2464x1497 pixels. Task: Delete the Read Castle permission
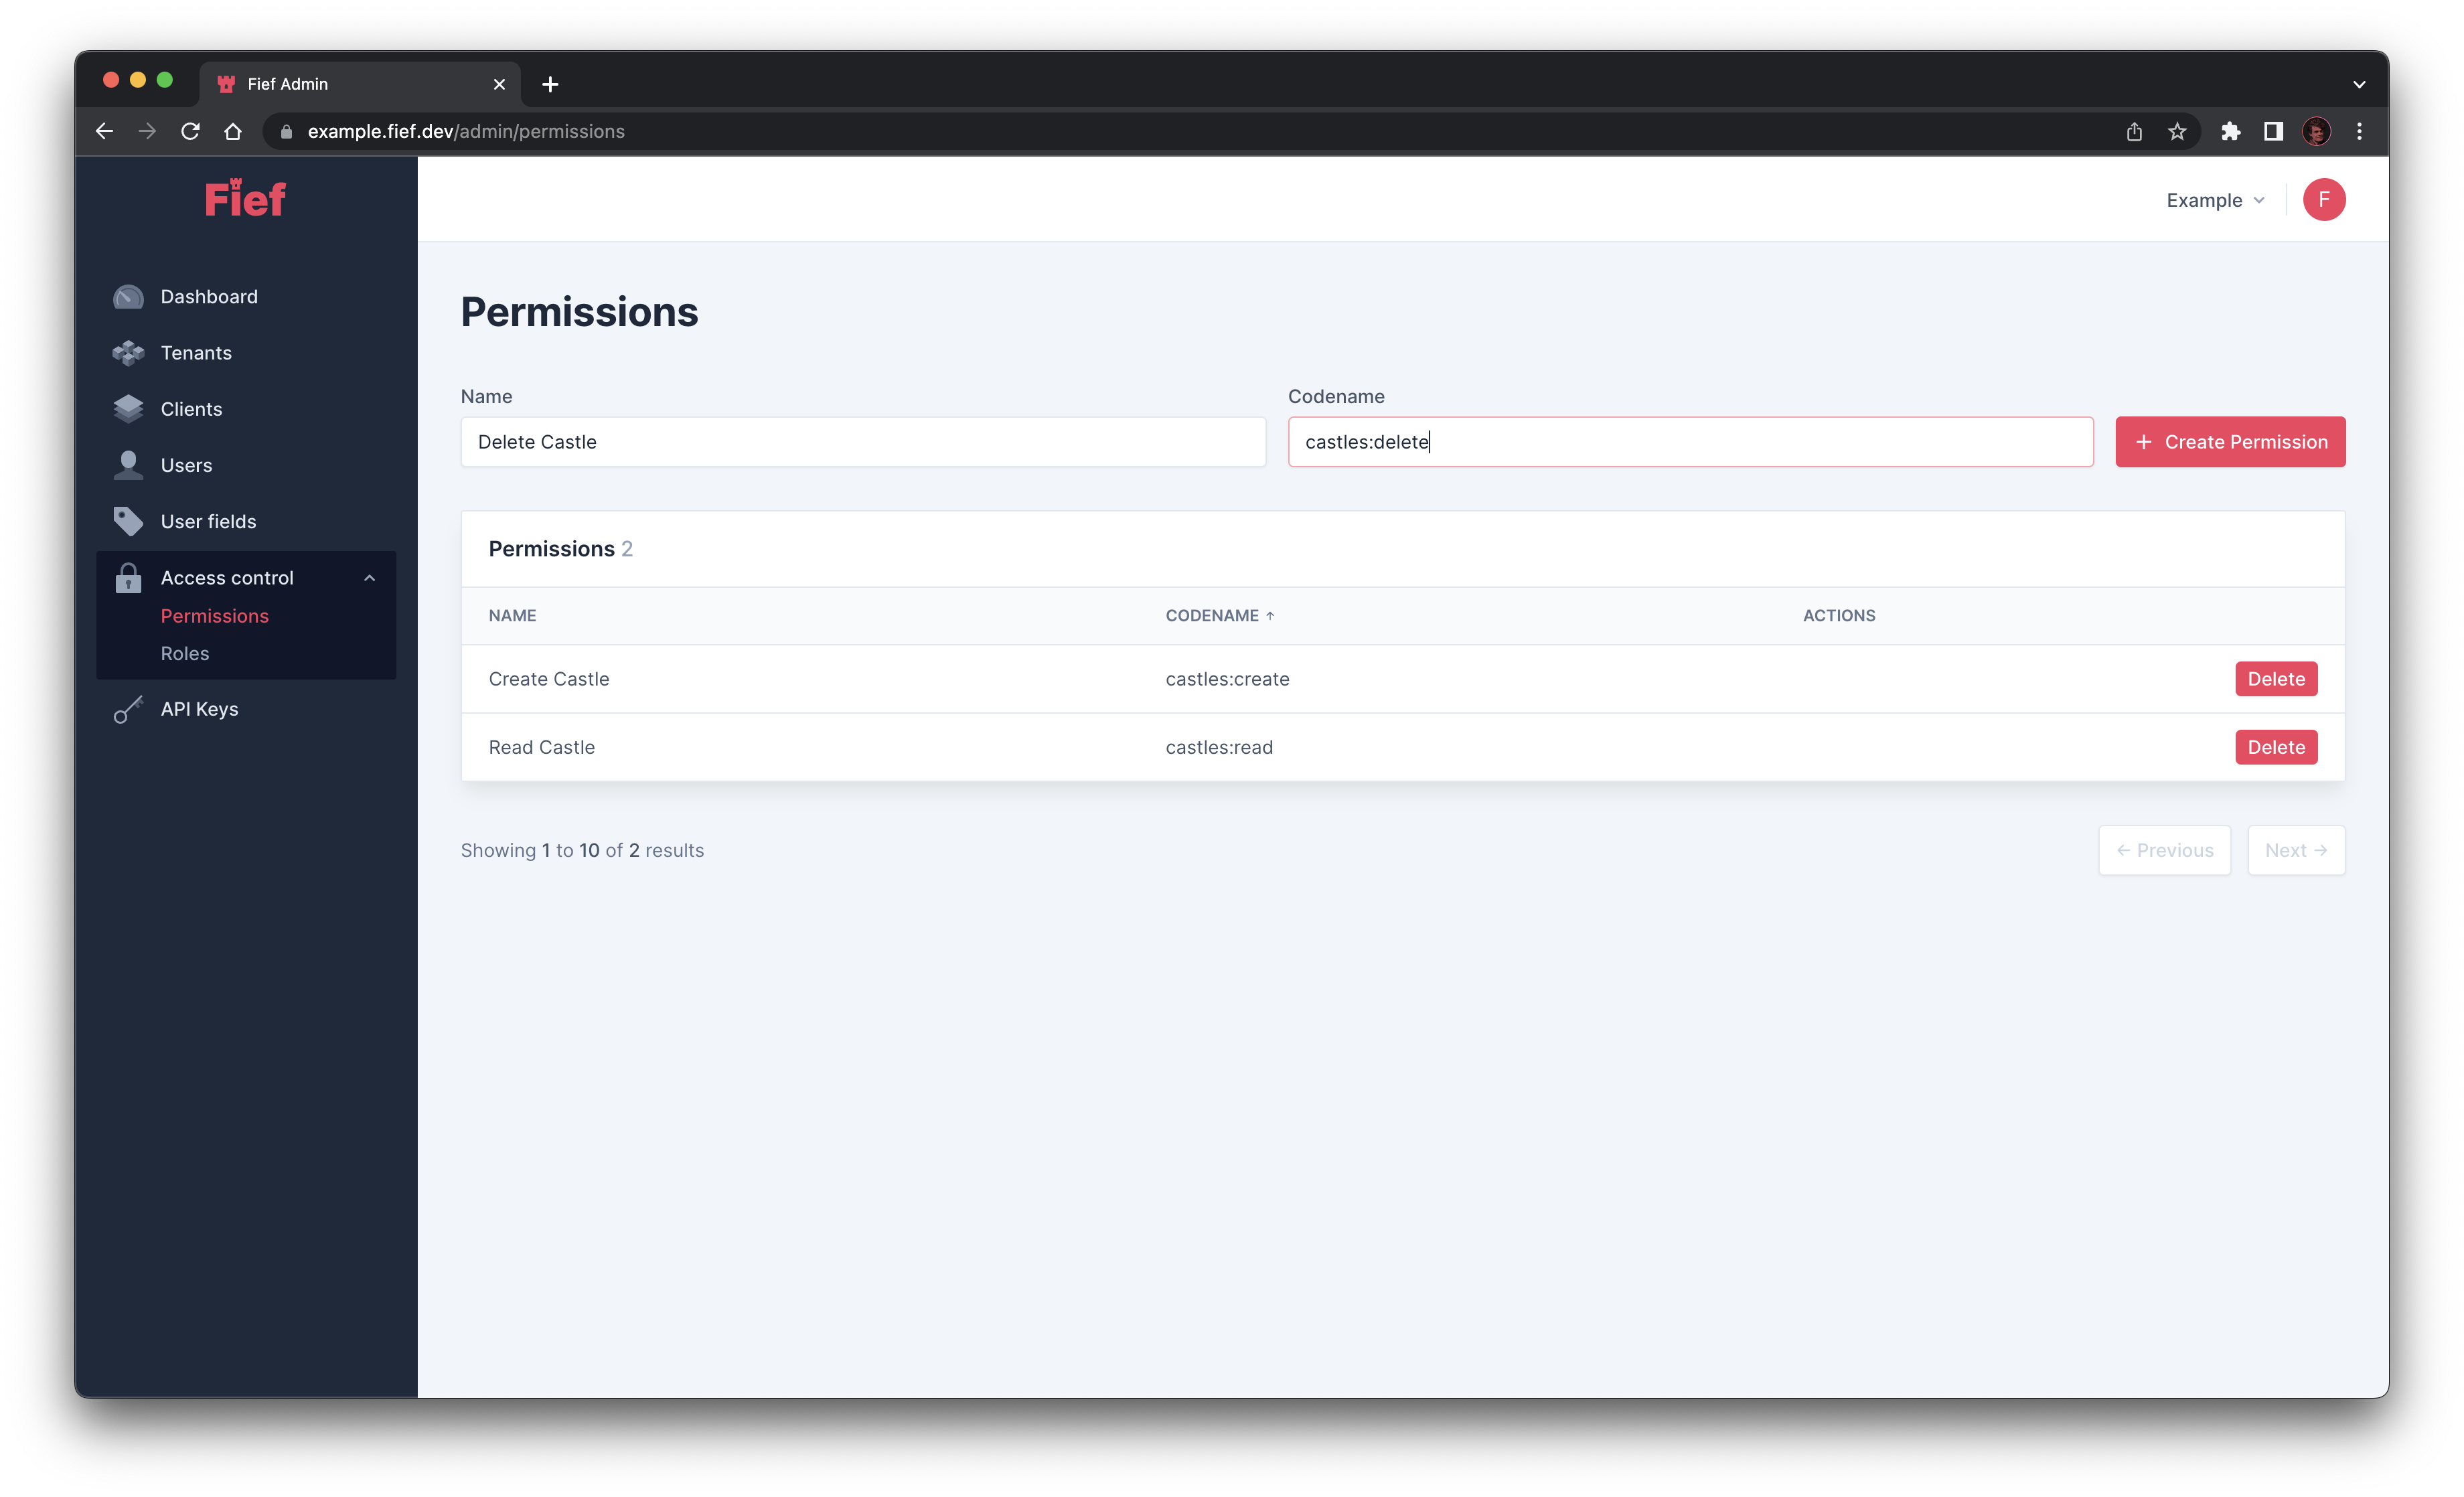coord(2276,747)
